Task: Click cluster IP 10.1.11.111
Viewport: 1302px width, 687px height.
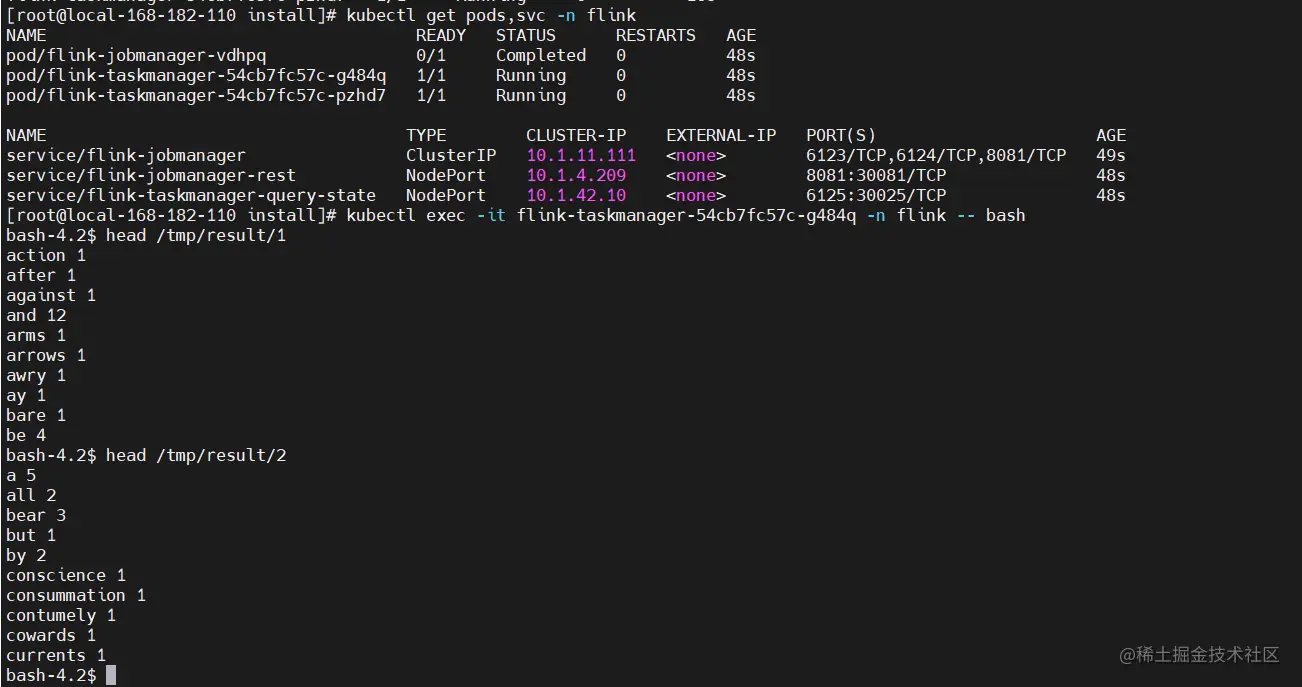Action: coord(581,156)
